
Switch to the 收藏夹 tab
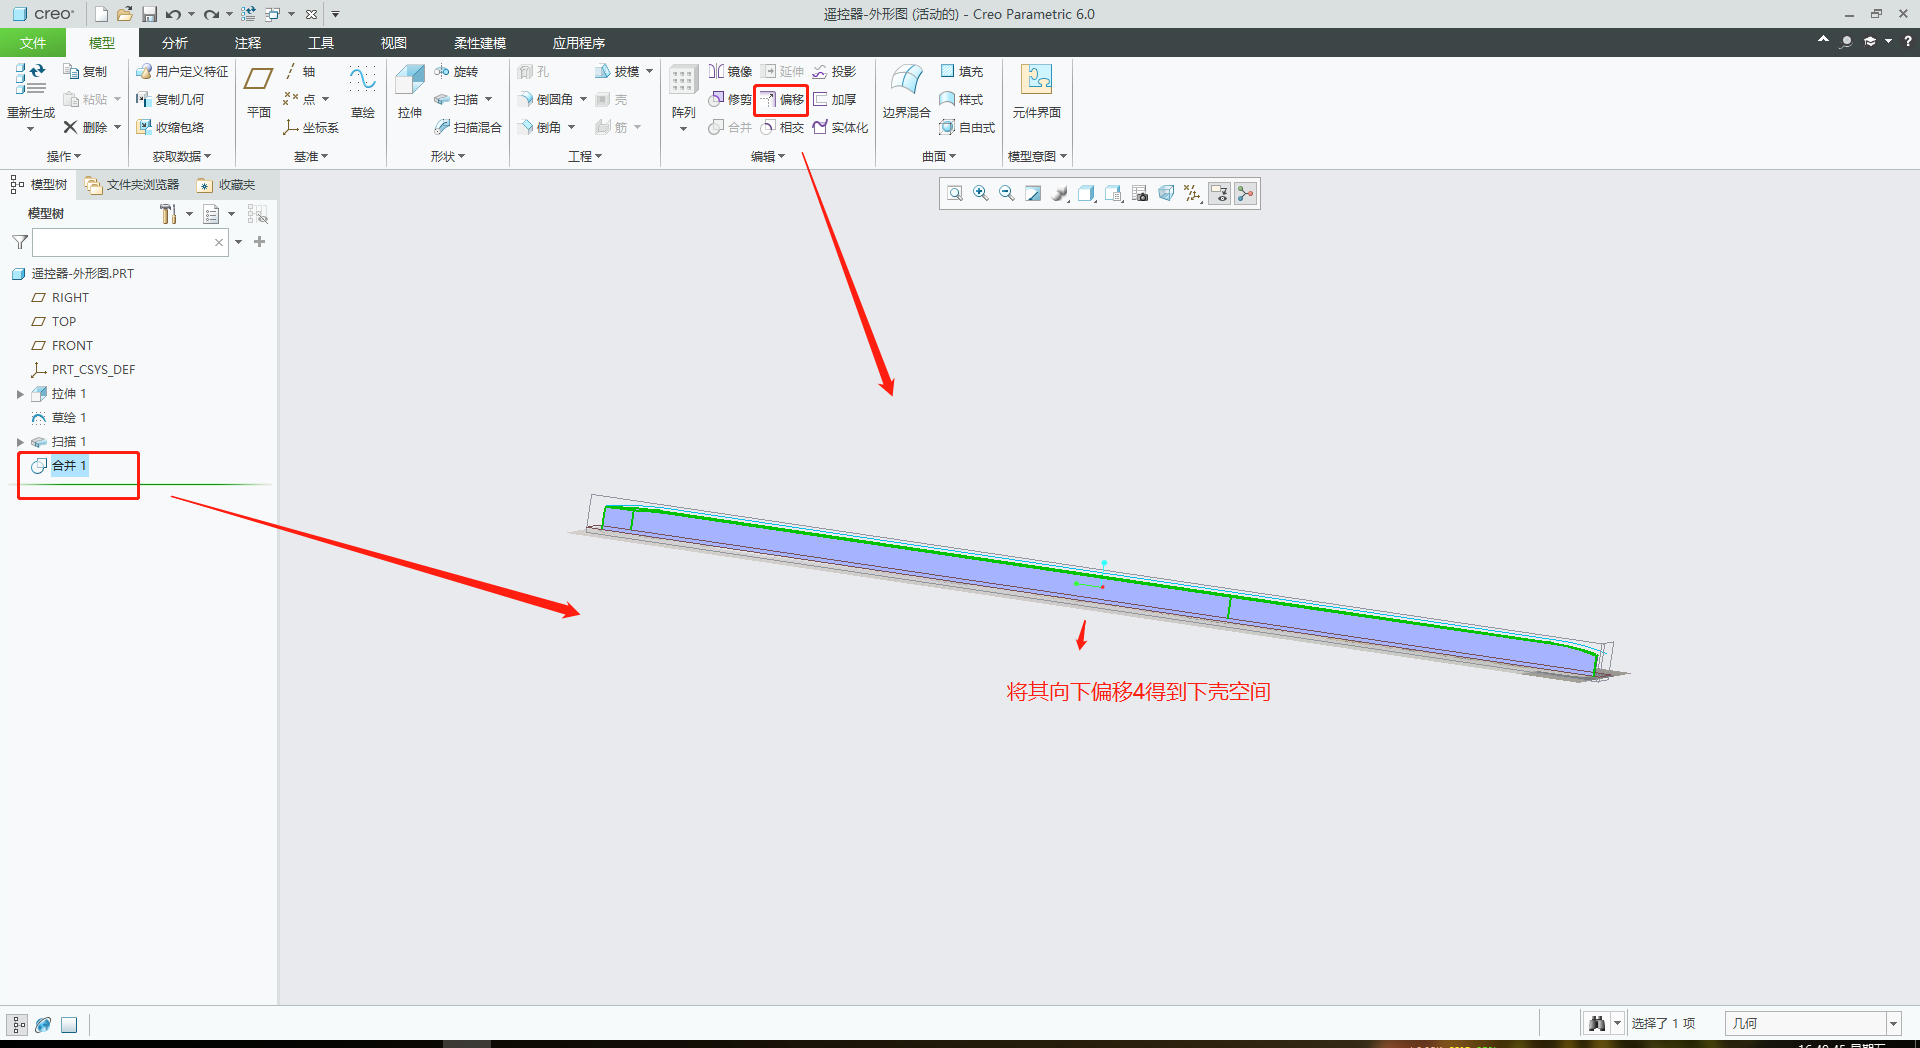tap(227, 185)
